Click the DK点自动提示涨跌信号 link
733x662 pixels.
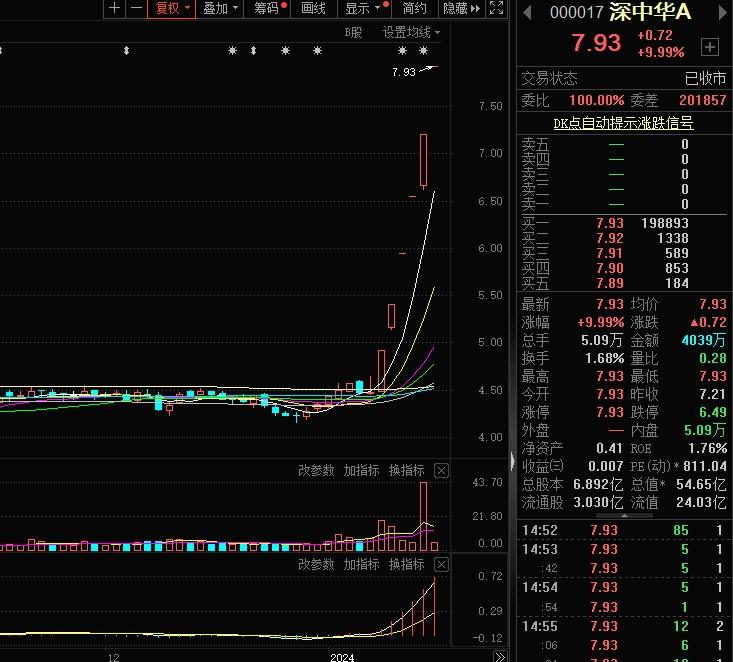pyautogui.click(x=623, y=123)
